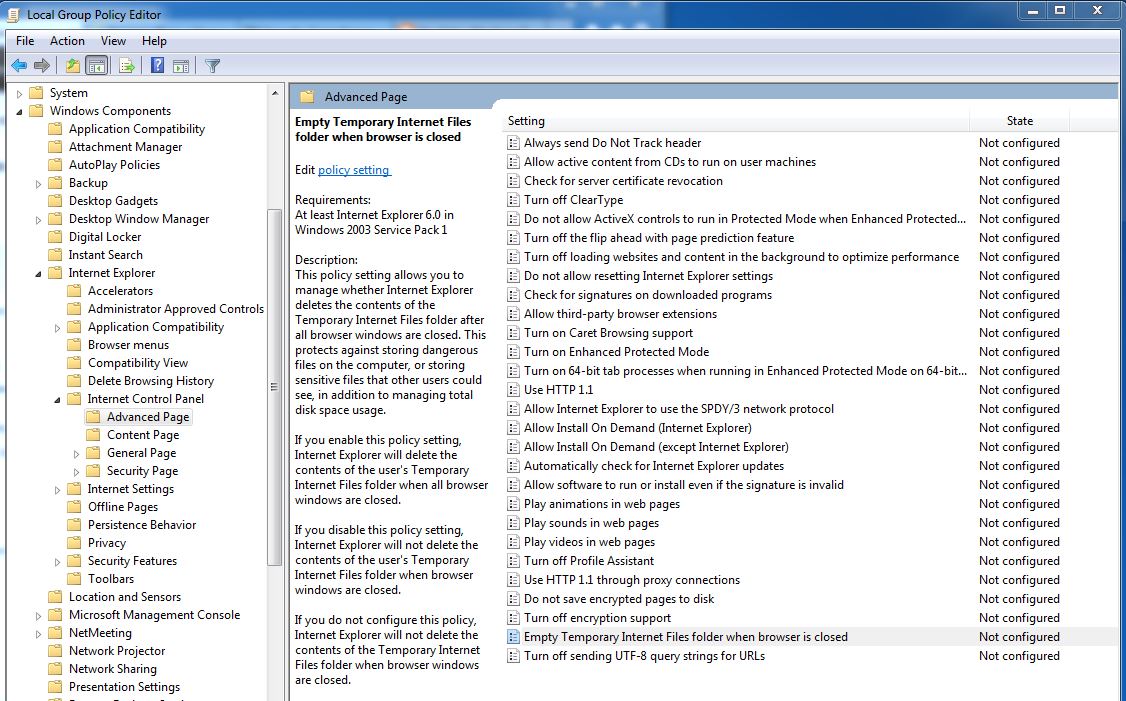Screen dimensions: 1126x701
Task: Select 'Turn on Caret Browsing support' setting
Action: pyautogui.click(x=608, y=333)
